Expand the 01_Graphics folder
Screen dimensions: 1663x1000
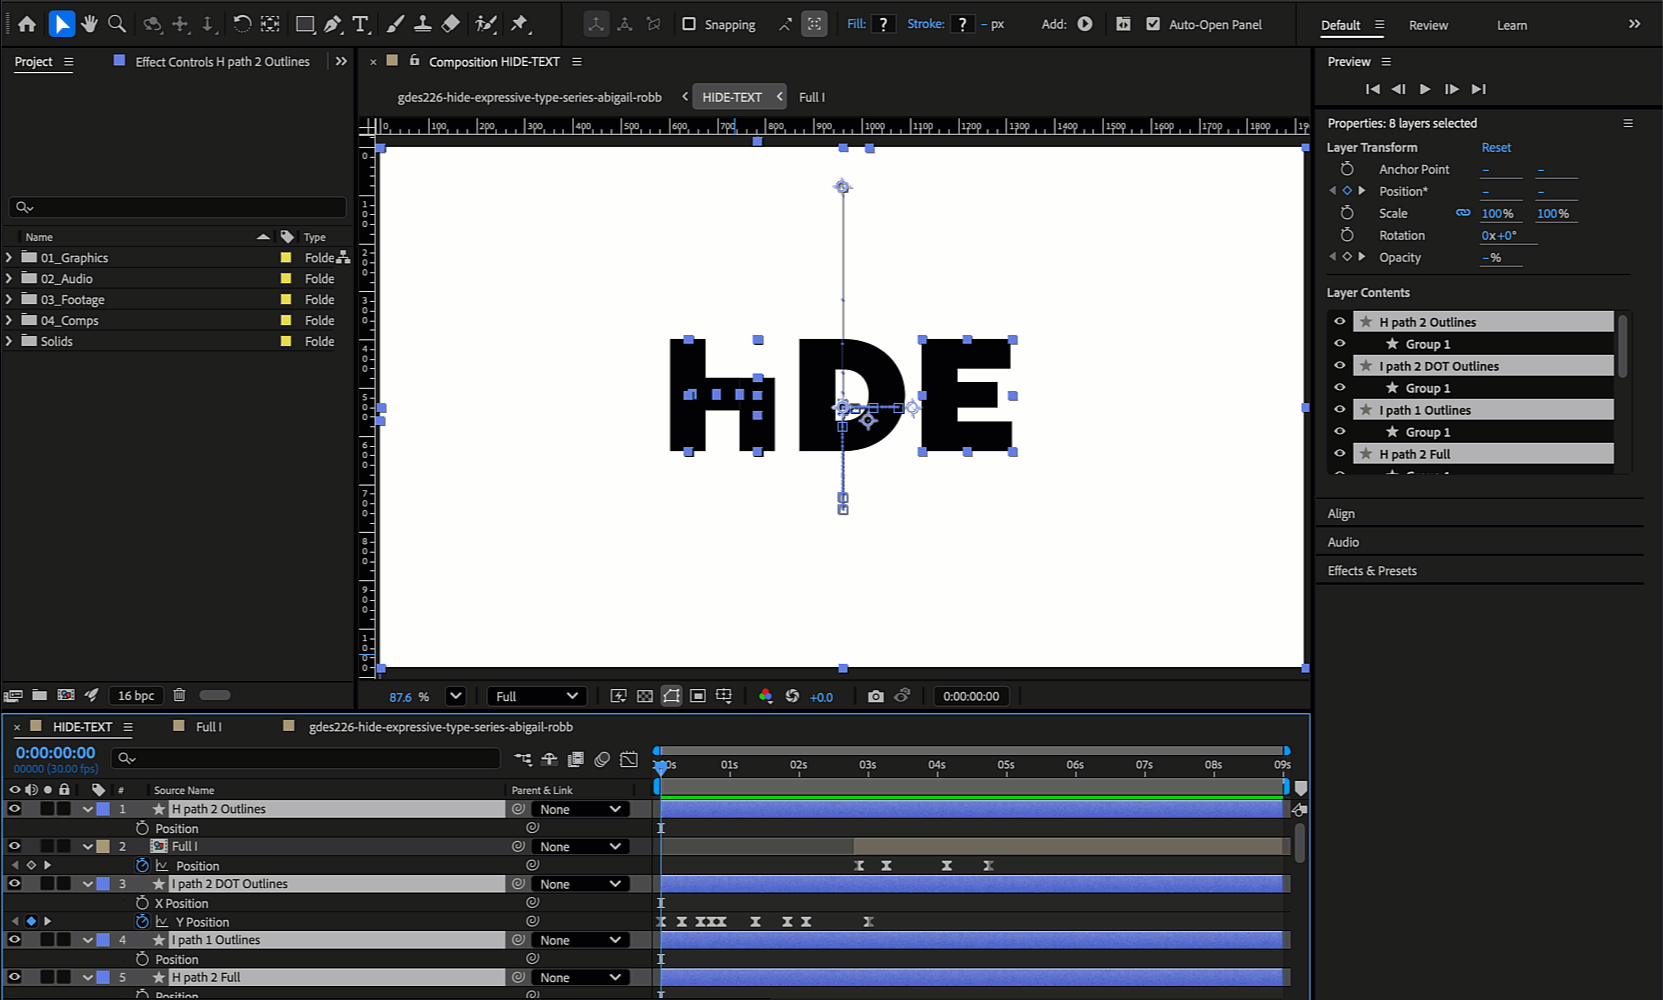point(9,257)
